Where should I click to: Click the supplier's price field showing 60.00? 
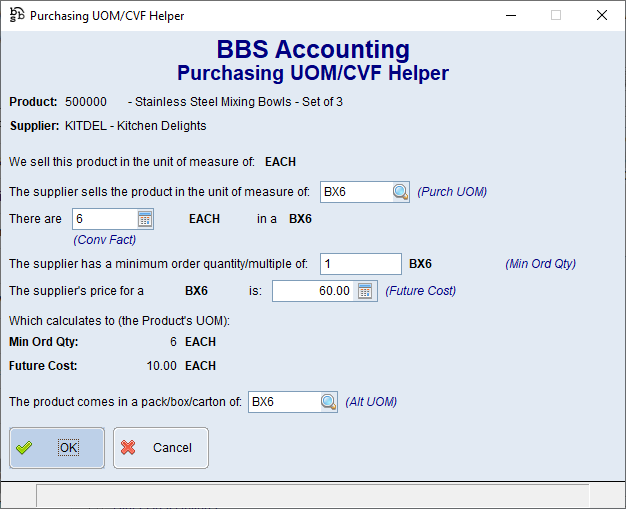tap(312, 291)
